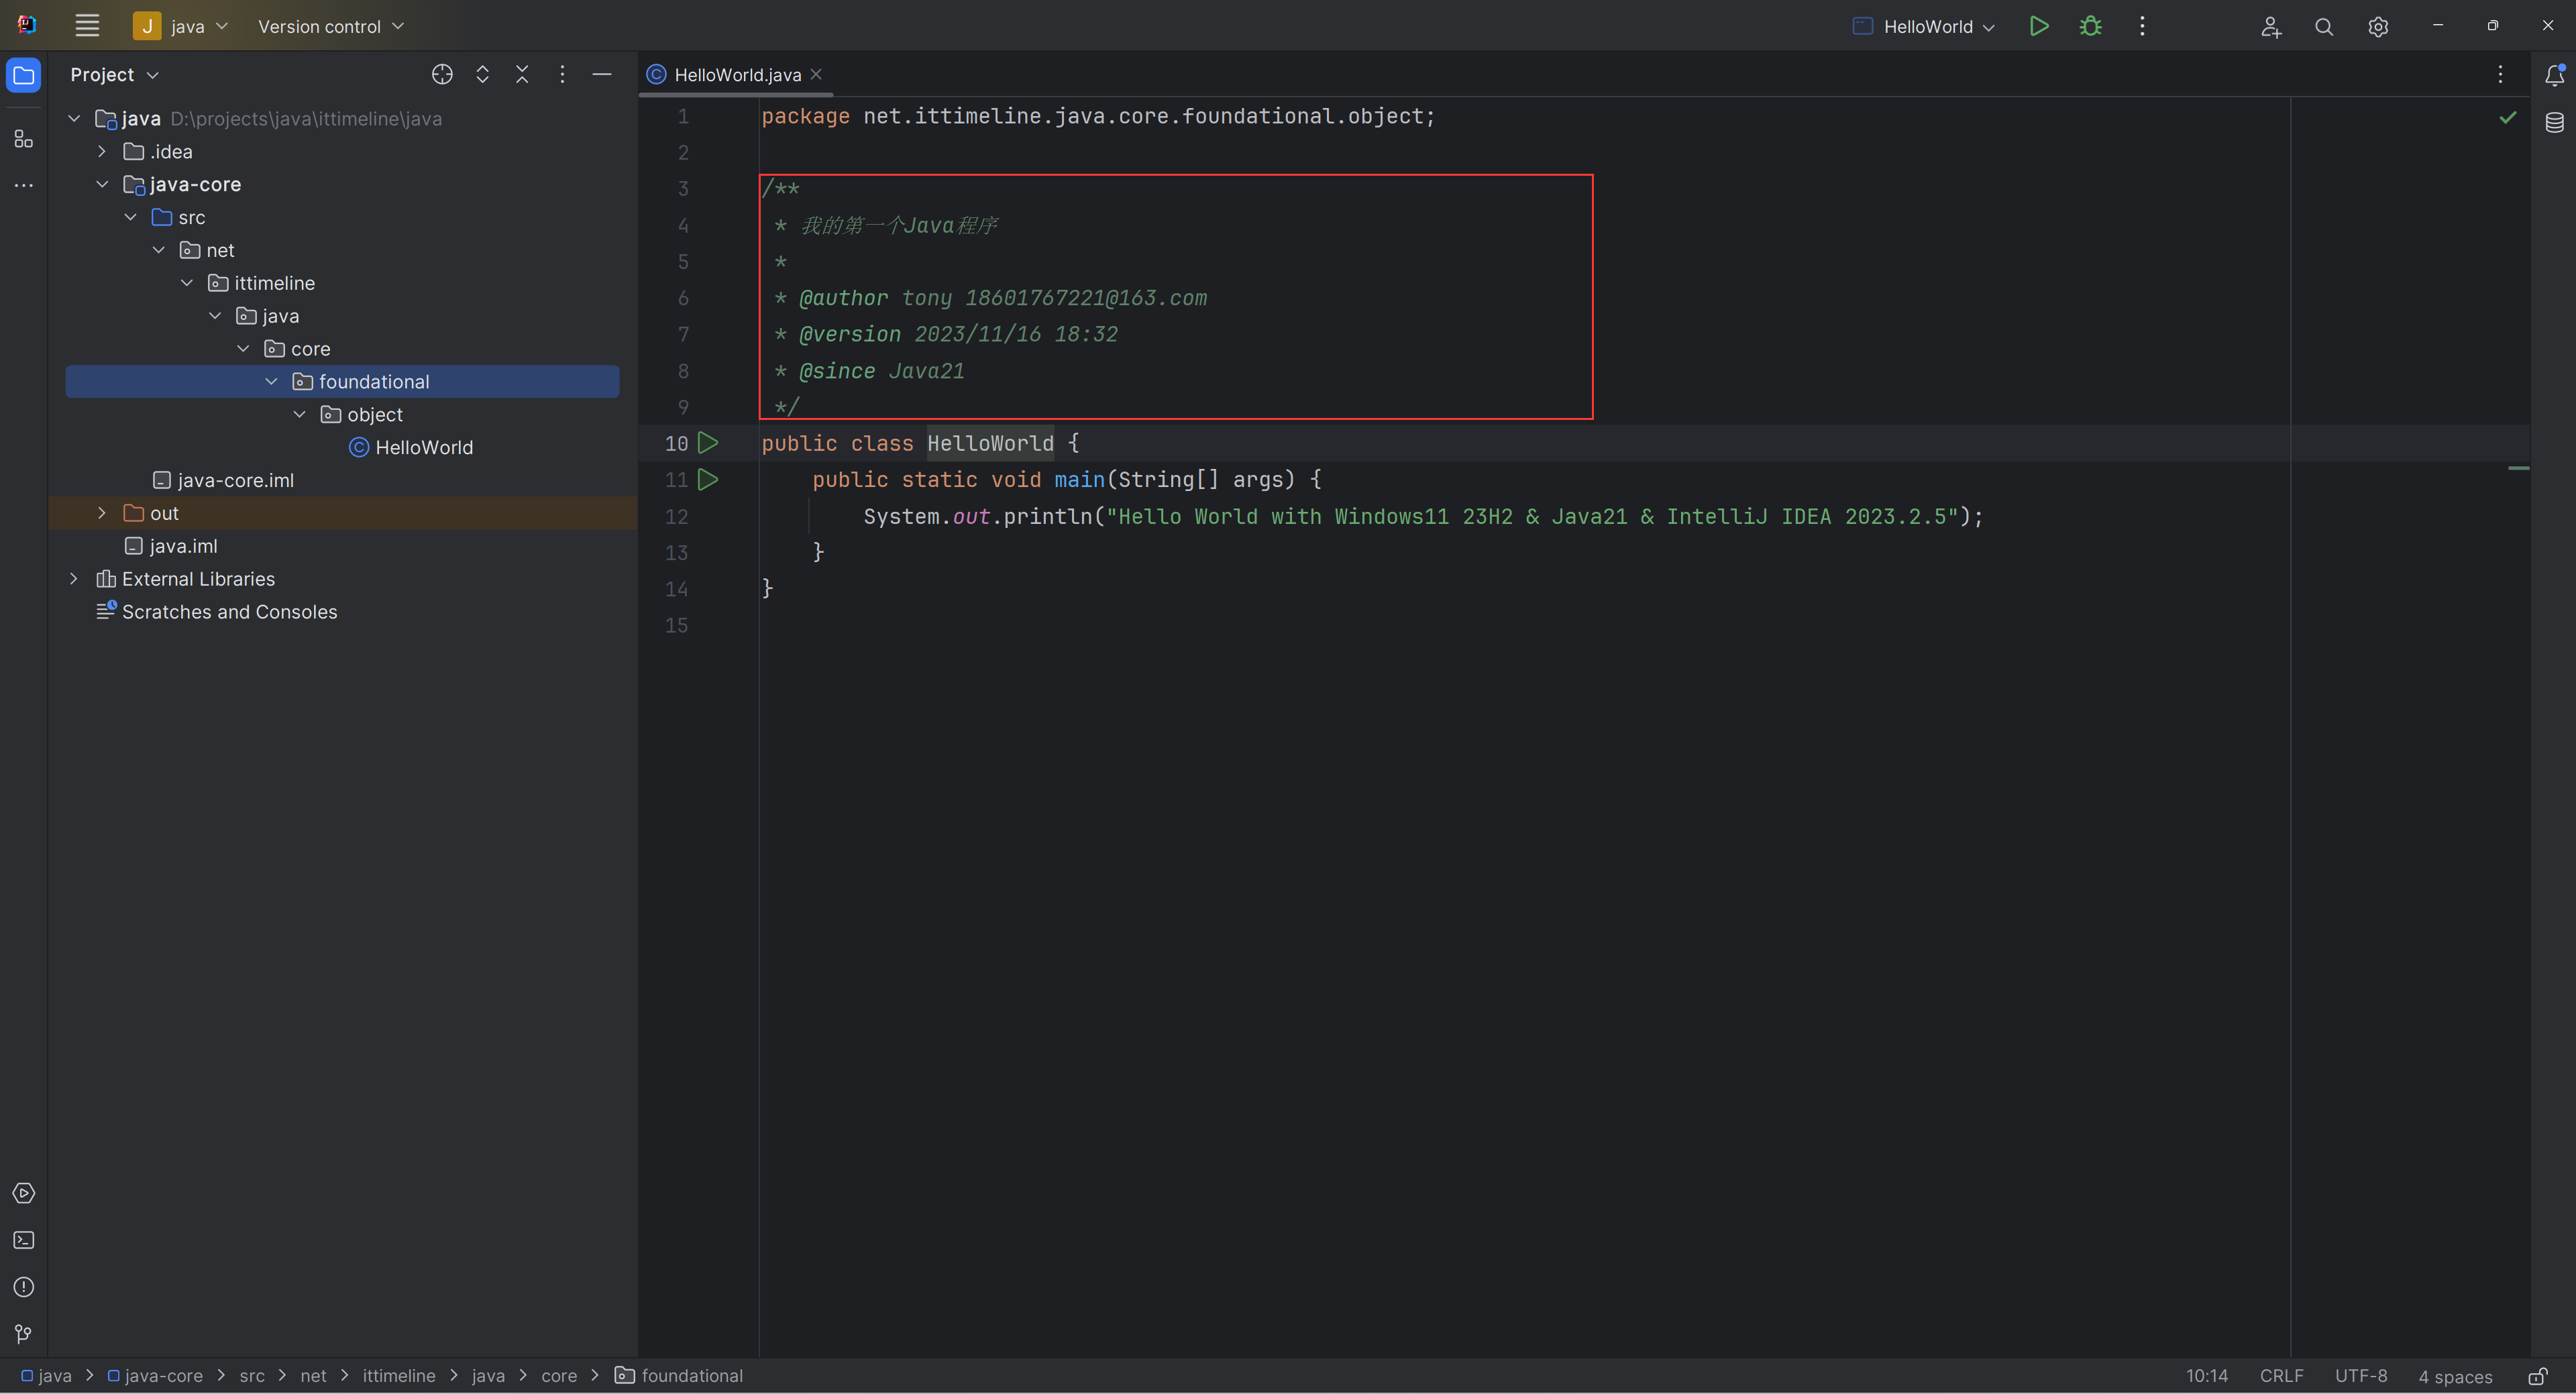The image size is (2576, 1394).
Task: Open Notifications bell panel
Action: (x=2554, y=75)
